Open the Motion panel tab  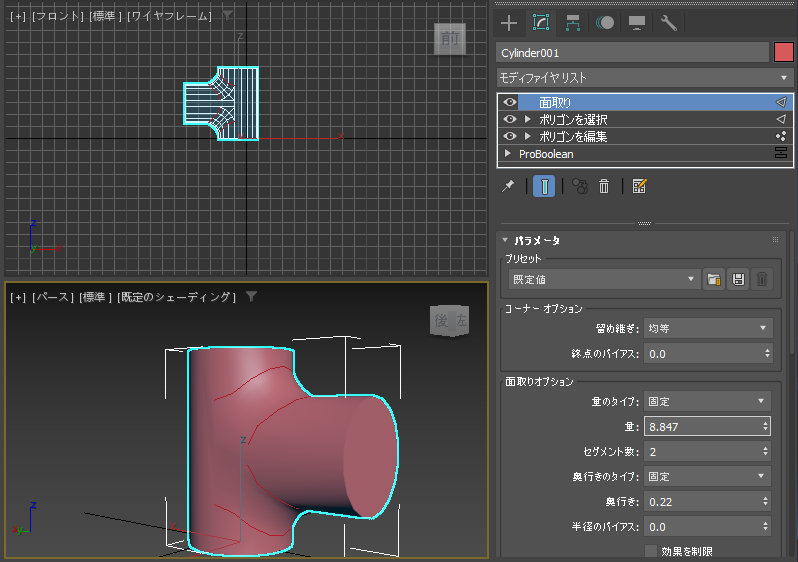point(605,23)
